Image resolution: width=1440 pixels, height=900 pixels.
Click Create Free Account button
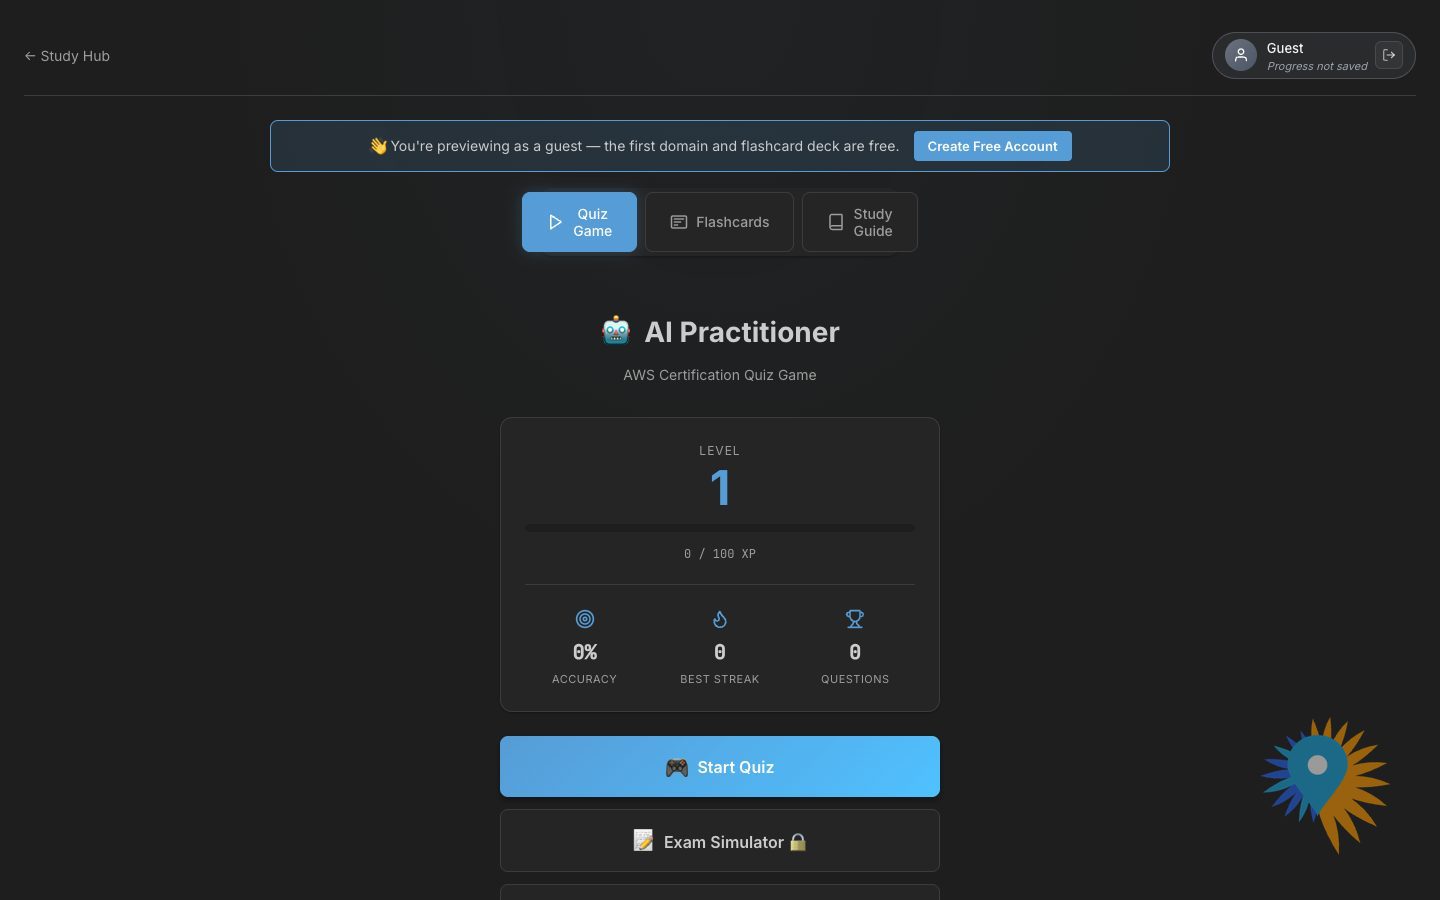pyautogui.click(x=992, y=146)
